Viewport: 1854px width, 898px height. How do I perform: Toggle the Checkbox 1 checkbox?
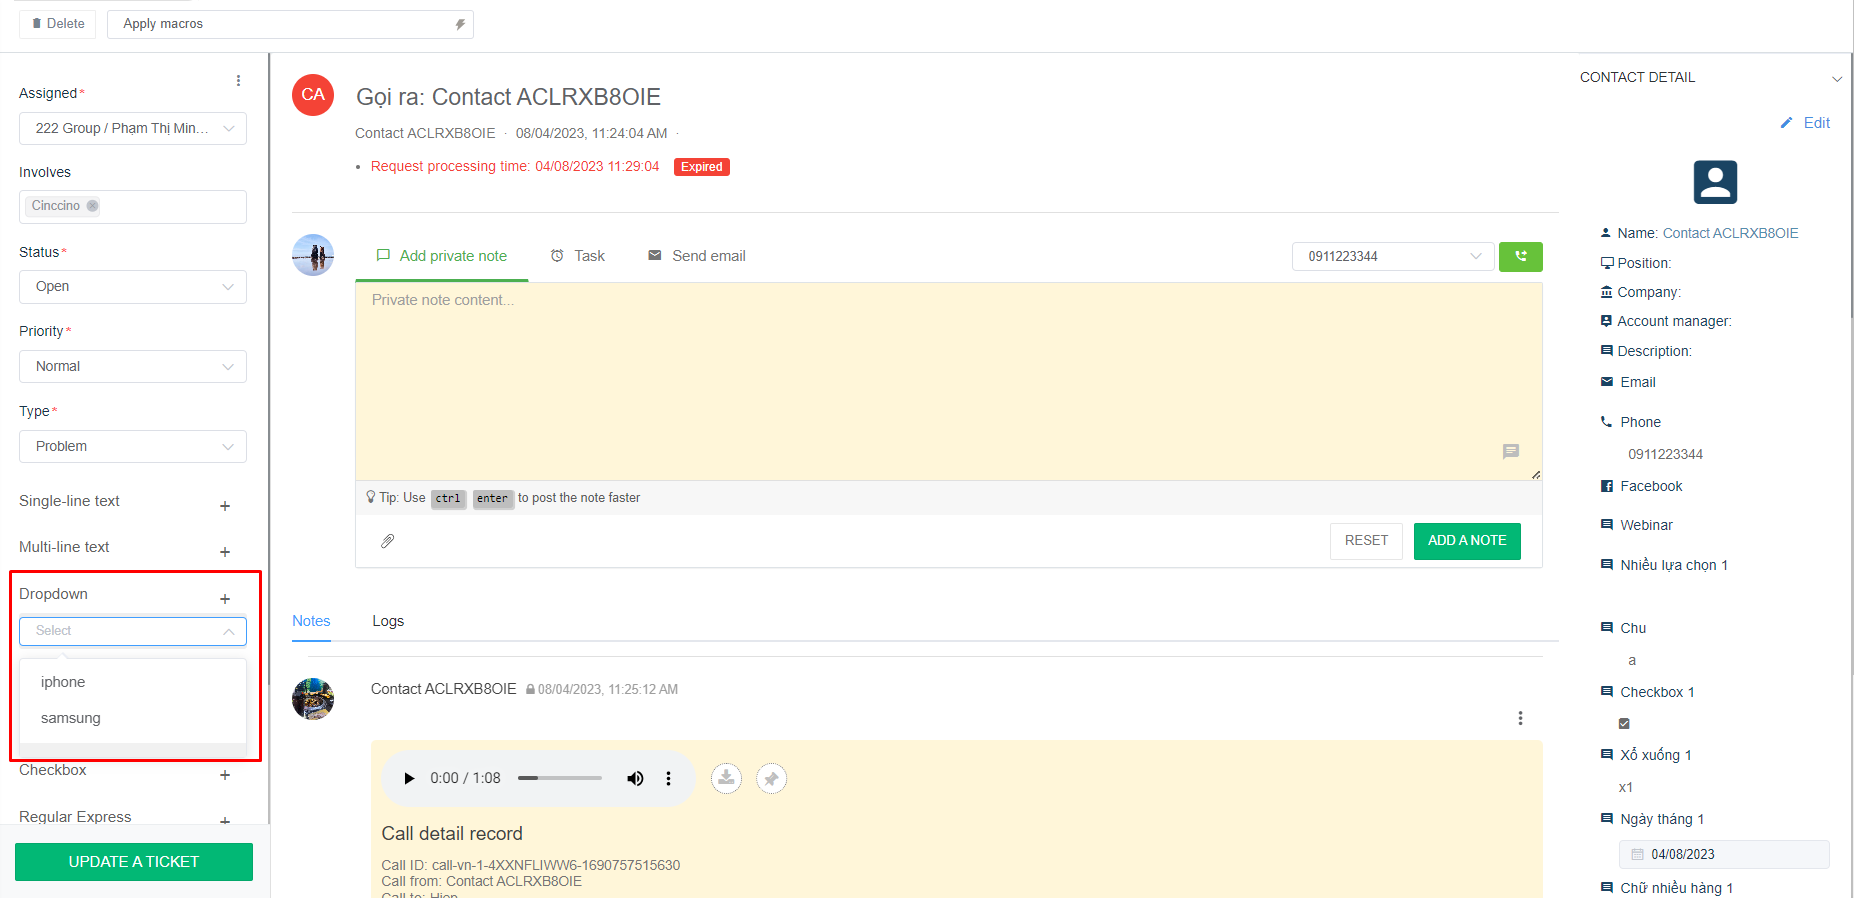point(1624,723)
